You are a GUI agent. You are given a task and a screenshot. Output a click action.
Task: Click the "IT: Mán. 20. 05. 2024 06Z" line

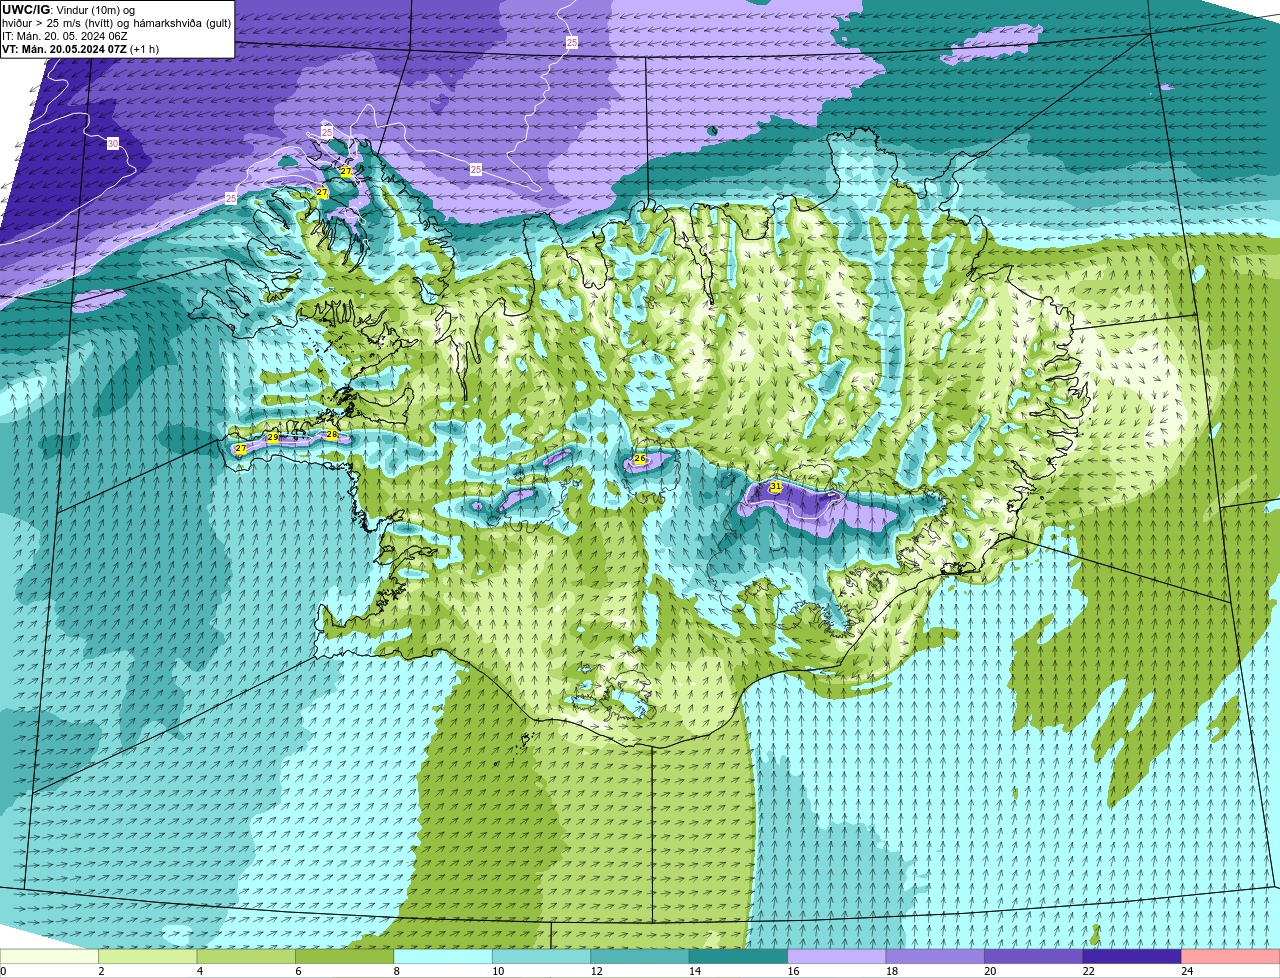(65, 36)
